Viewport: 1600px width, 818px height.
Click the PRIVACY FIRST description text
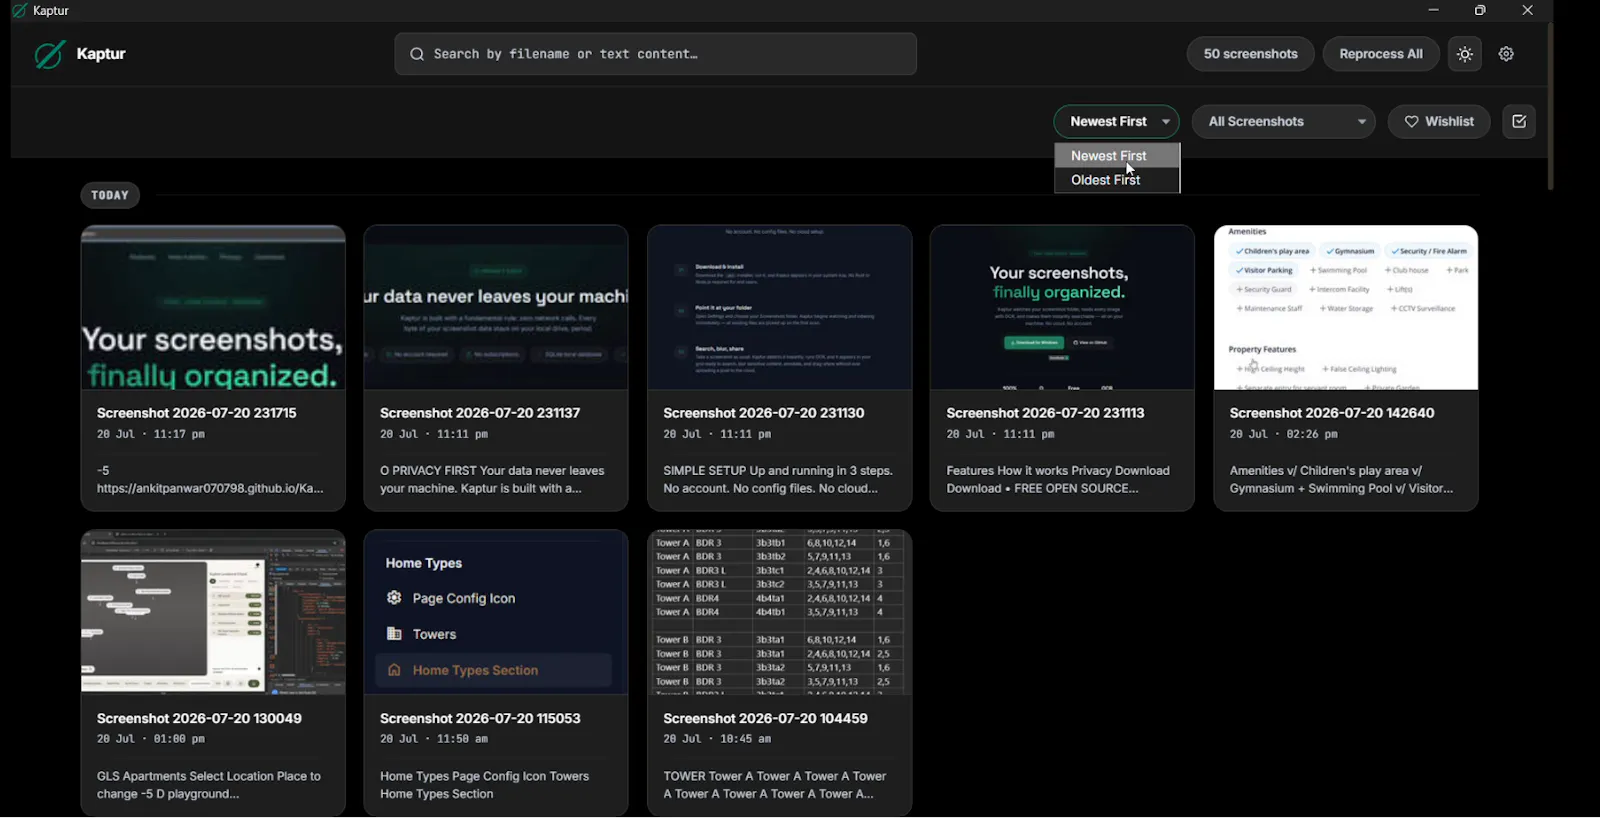pos(492,480)
